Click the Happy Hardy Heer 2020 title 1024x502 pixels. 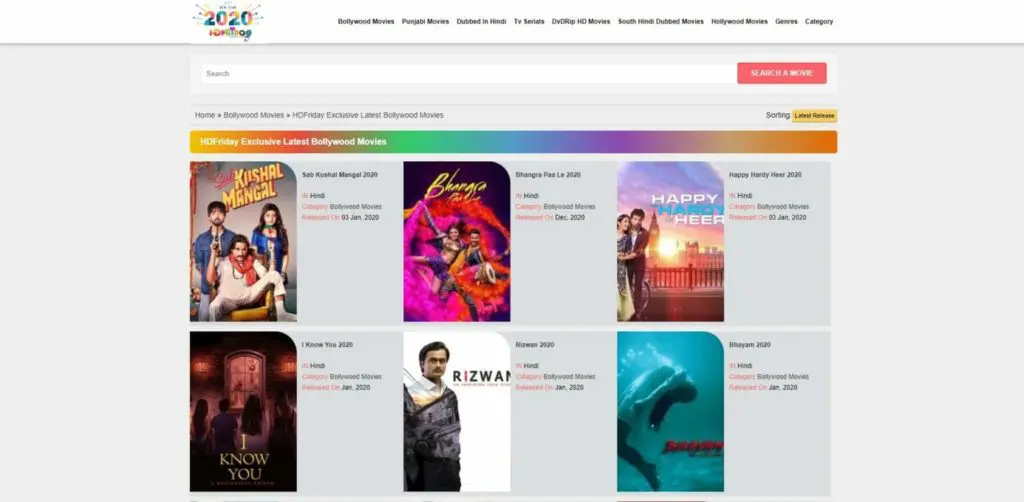click(765, 175)
